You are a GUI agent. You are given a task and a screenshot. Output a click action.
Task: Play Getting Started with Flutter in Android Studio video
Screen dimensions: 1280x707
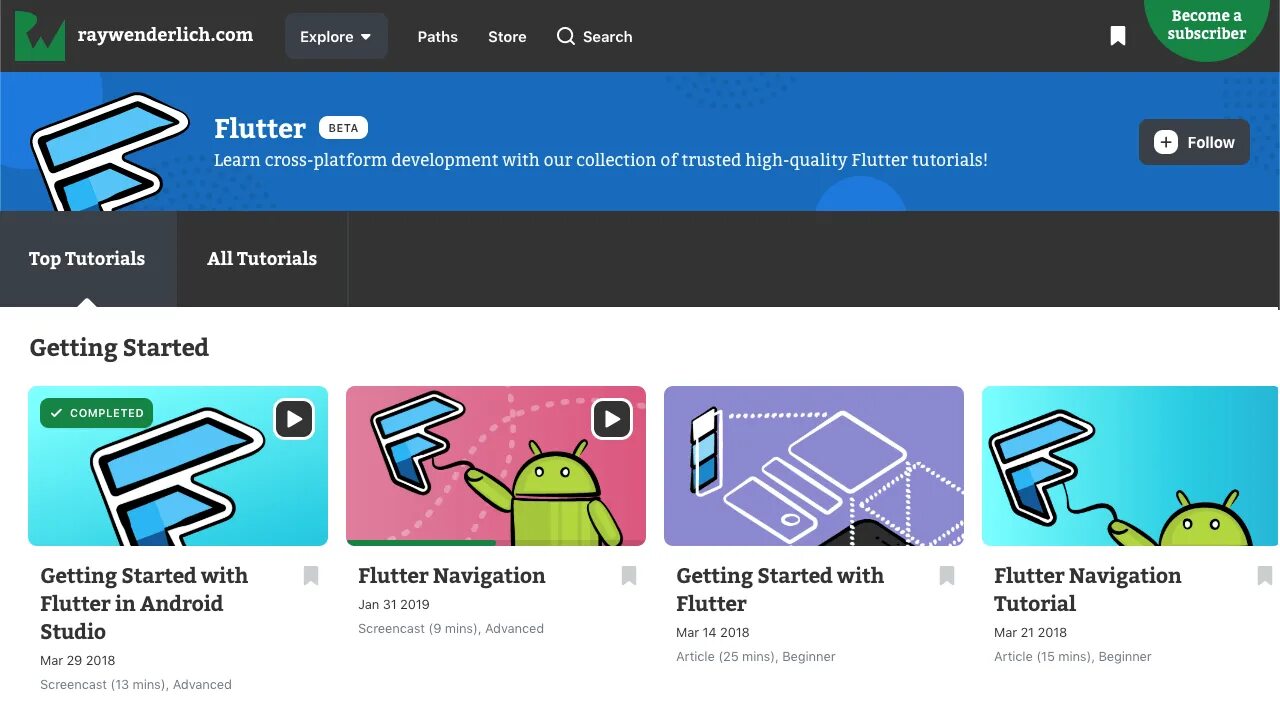click(x=294, y=419)
